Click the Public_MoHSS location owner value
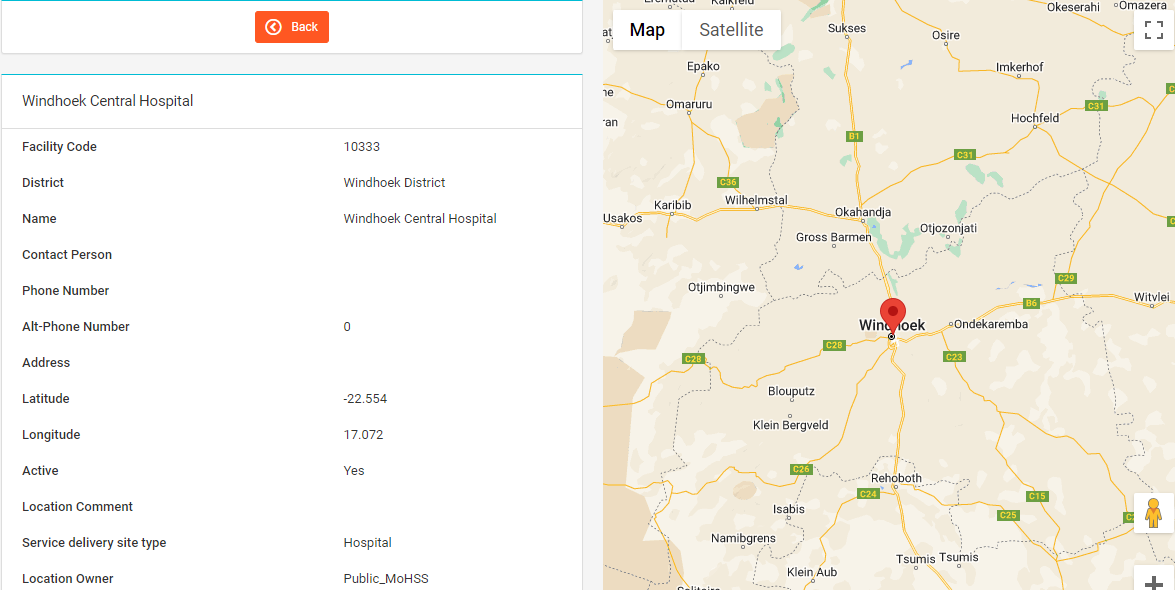The height and width of the screenshot is (590, 1175). pos(386,579)
